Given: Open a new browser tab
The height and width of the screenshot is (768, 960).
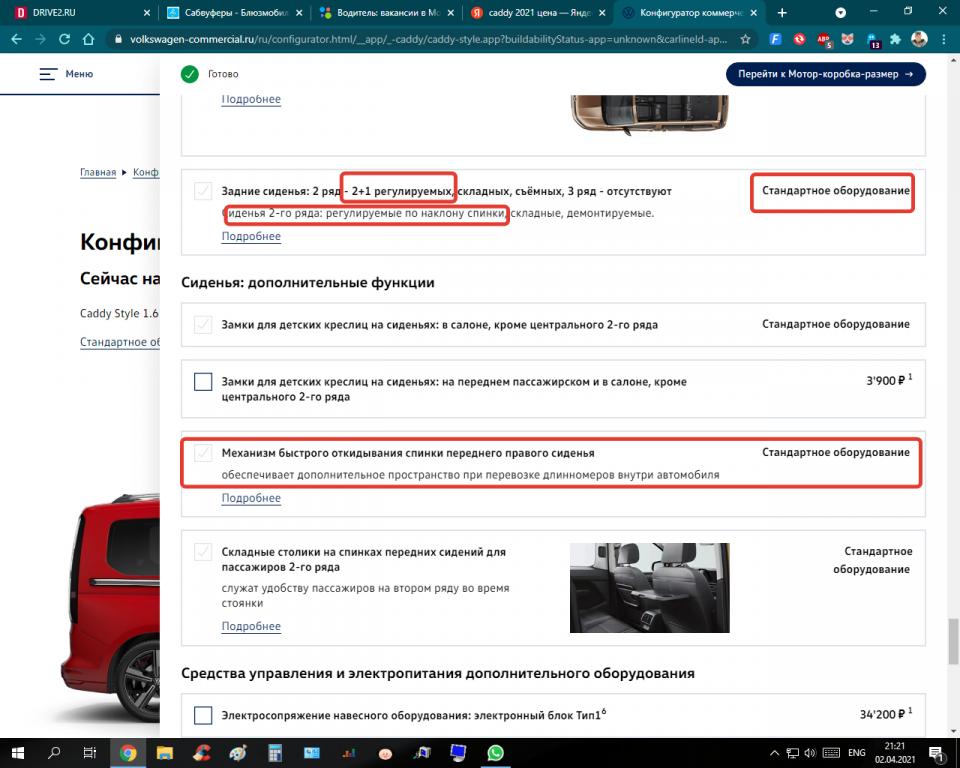Looking at the screenshot, I should pyautogui.click(x=782, y=13).
